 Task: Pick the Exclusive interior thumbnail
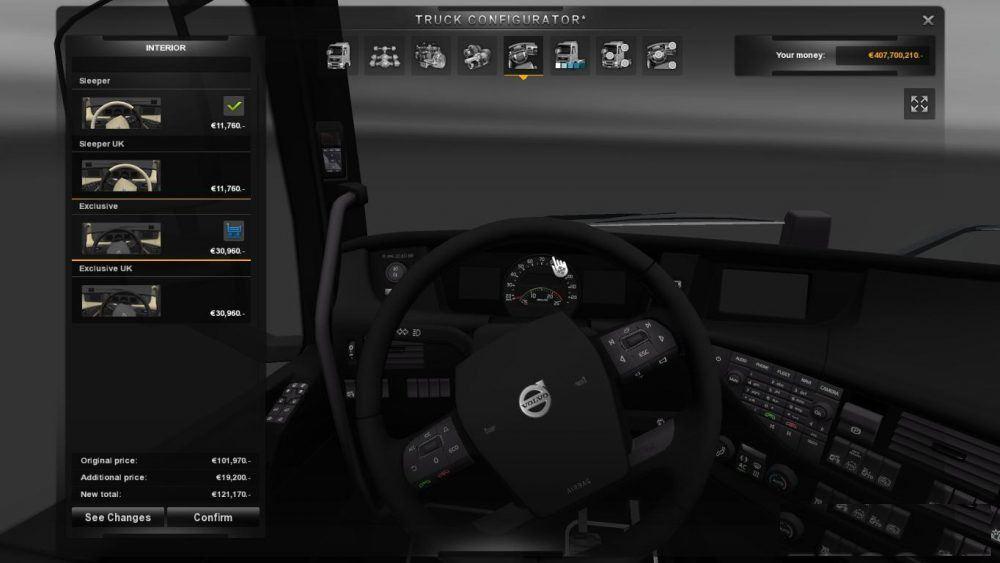(121, 238)
